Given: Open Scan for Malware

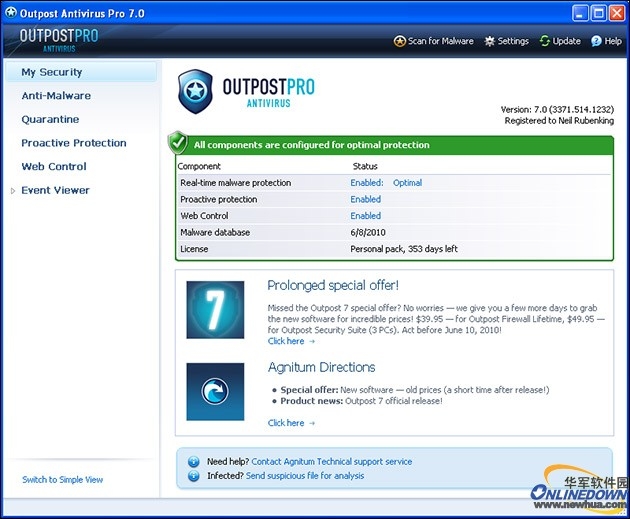Looking at the screenshot, I should tap(434, 41).
